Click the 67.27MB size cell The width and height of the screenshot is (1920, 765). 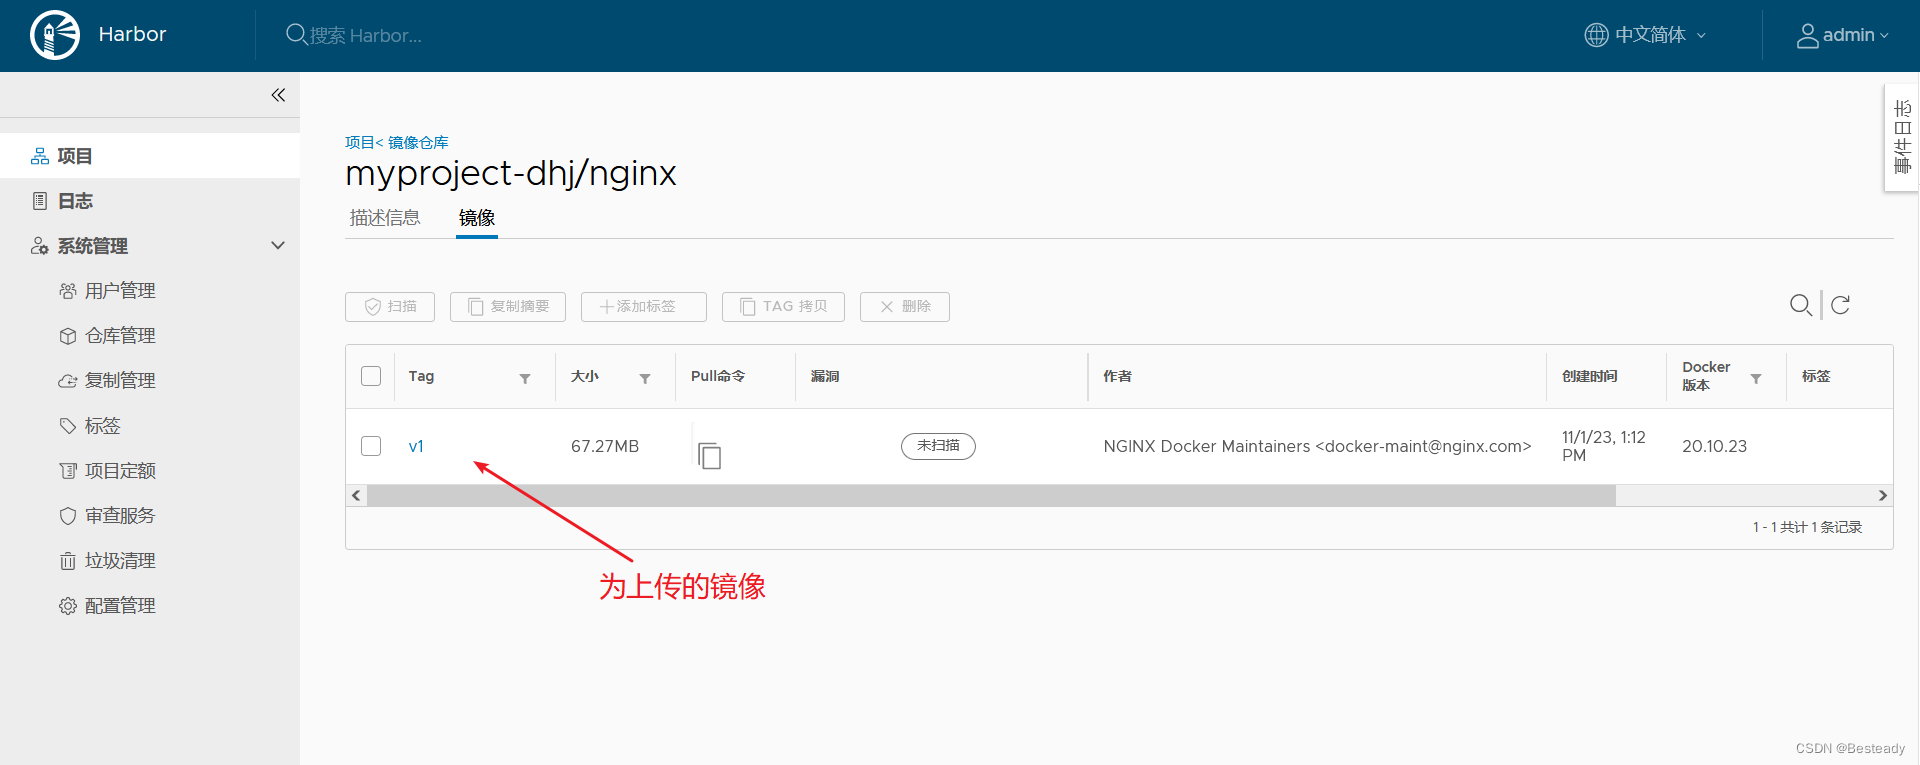click(605, 446)
